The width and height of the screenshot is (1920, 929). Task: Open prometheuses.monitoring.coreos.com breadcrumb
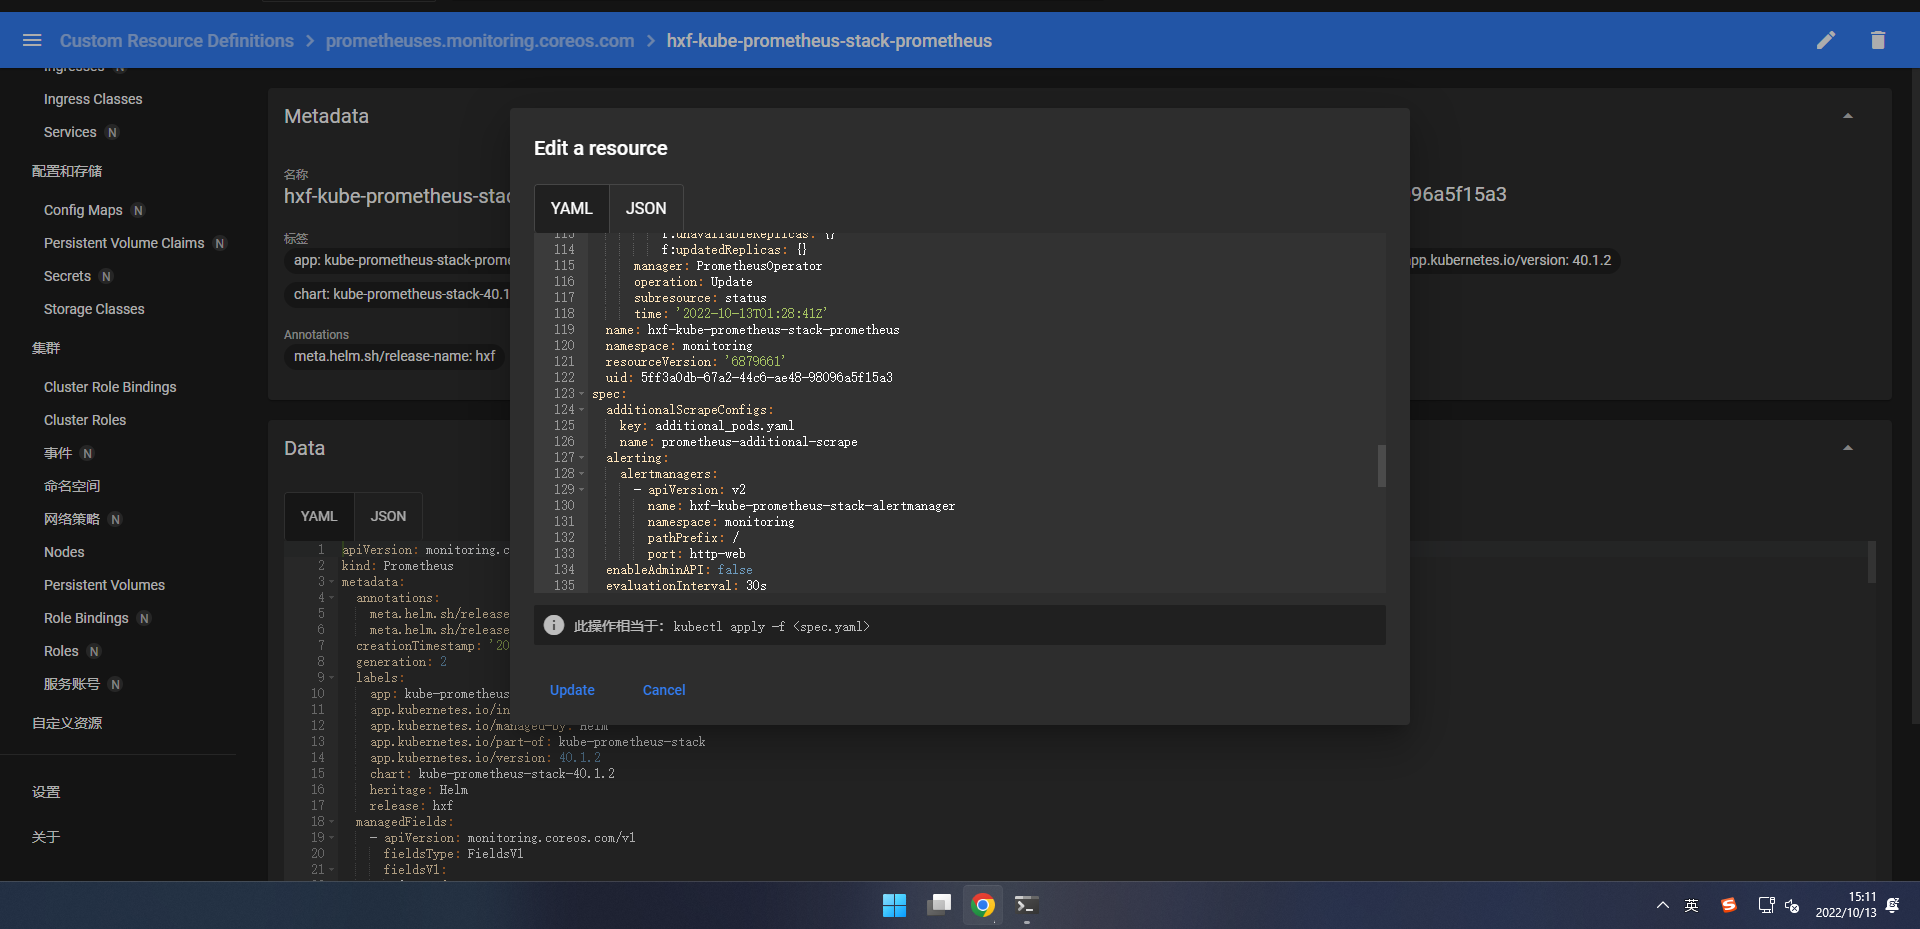(x=480, y=41)
